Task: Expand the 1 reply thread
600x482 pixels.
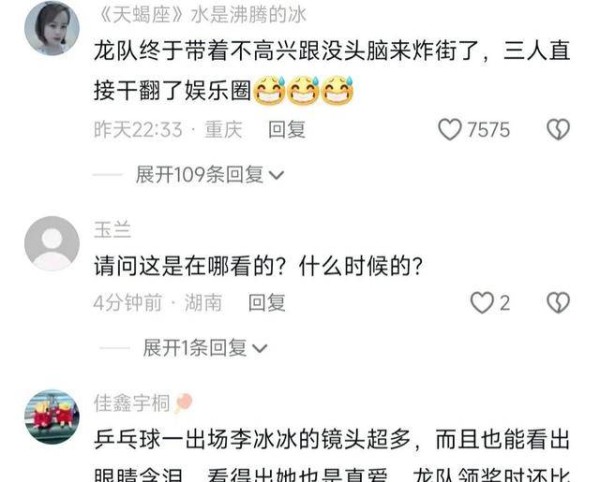Action: pos(205,348)
